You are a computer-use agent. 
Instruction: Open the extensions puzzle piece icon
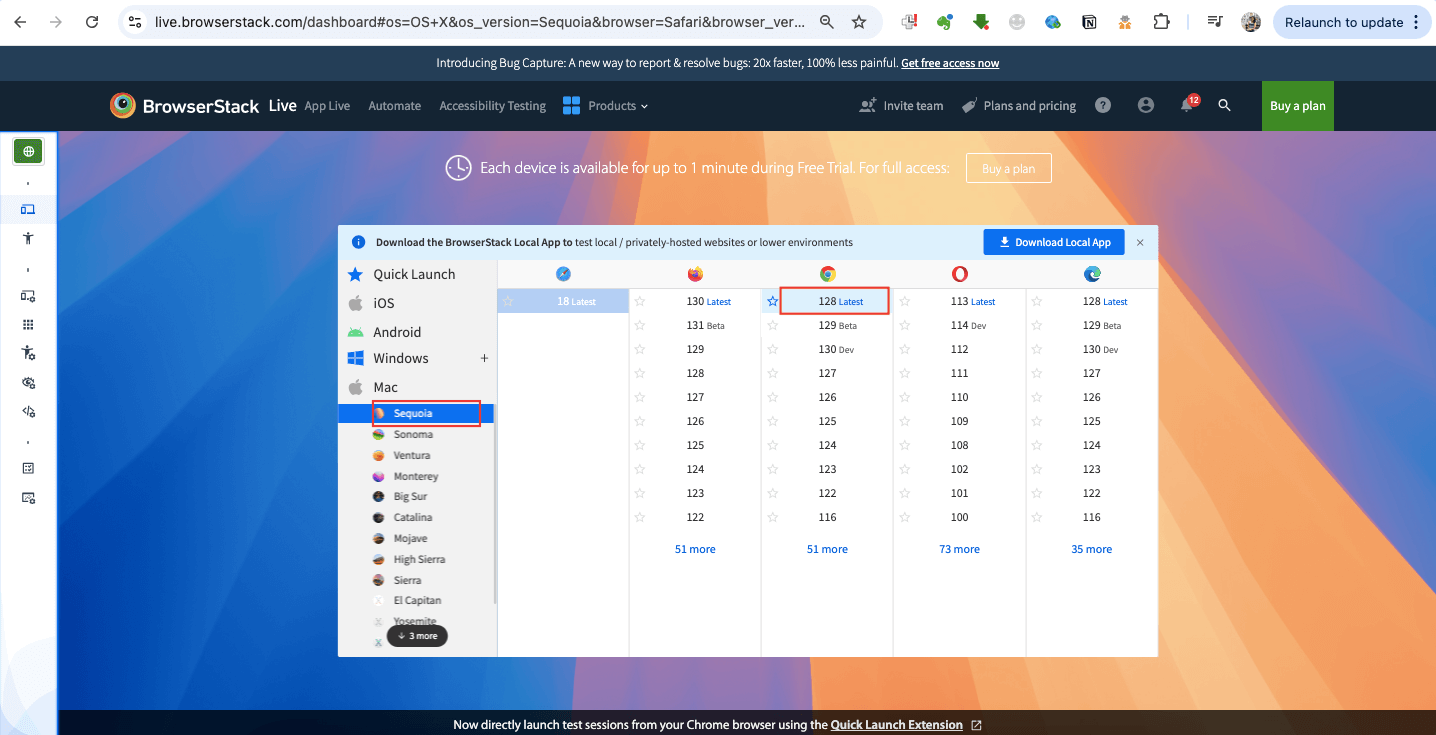pos(1161,22)
